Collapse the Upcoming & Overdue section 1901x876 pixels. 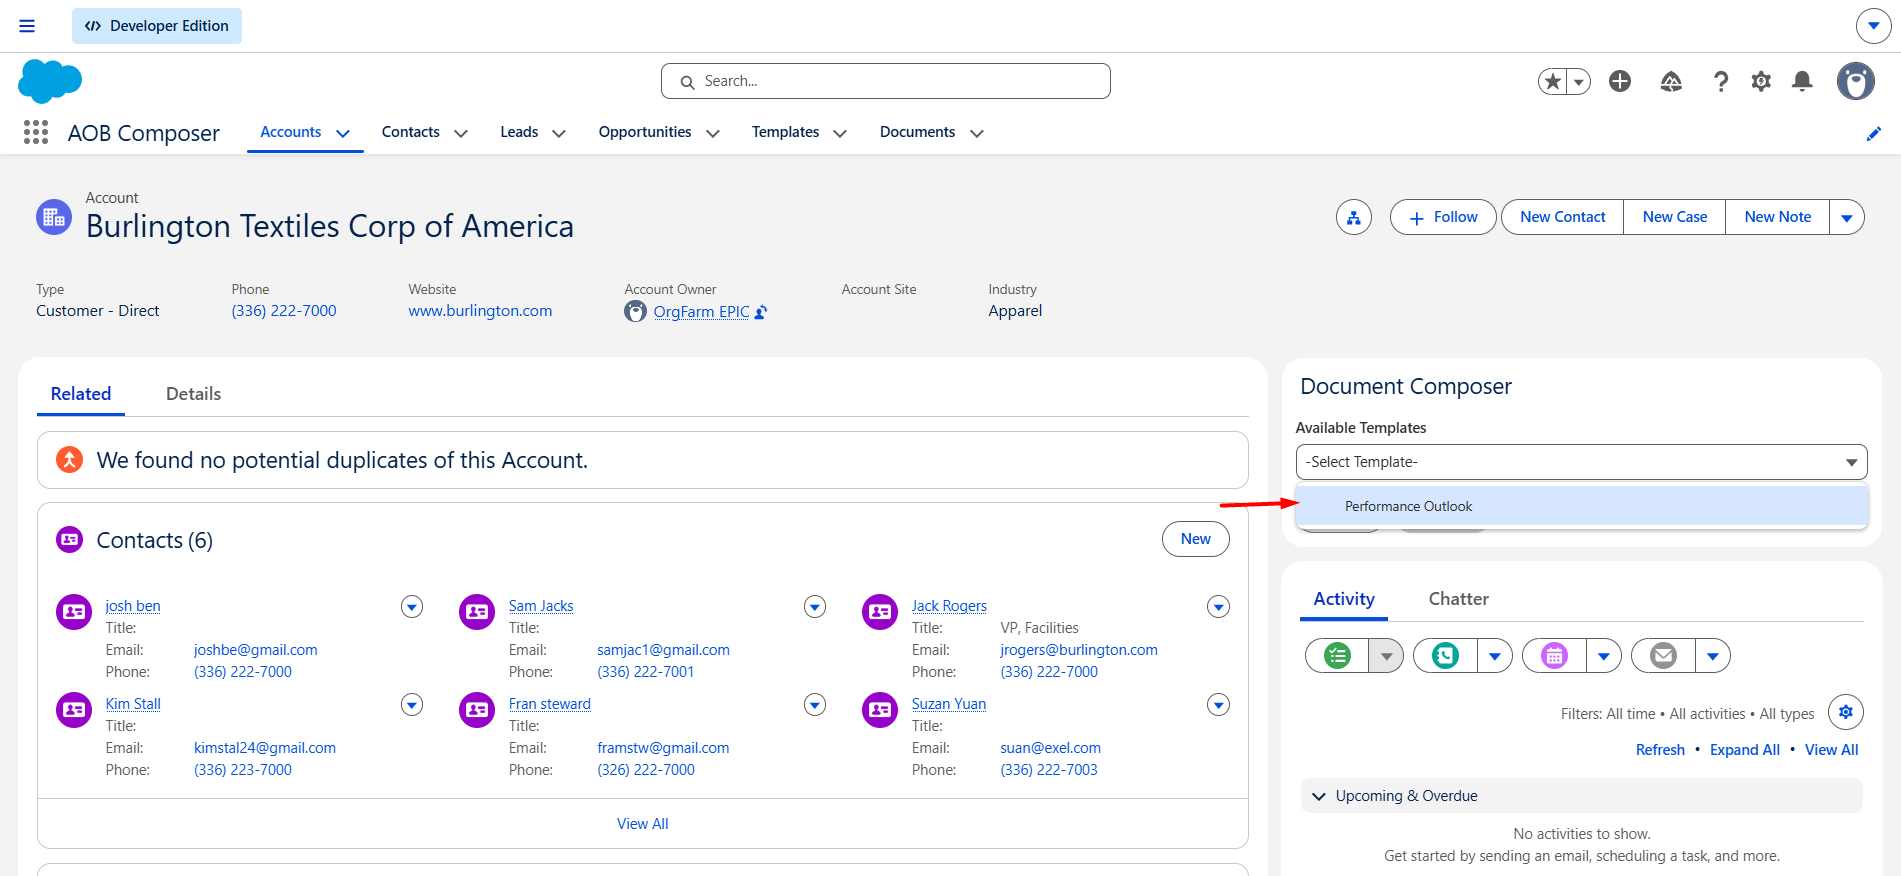pyautogui.click(x=1319, y=796)
